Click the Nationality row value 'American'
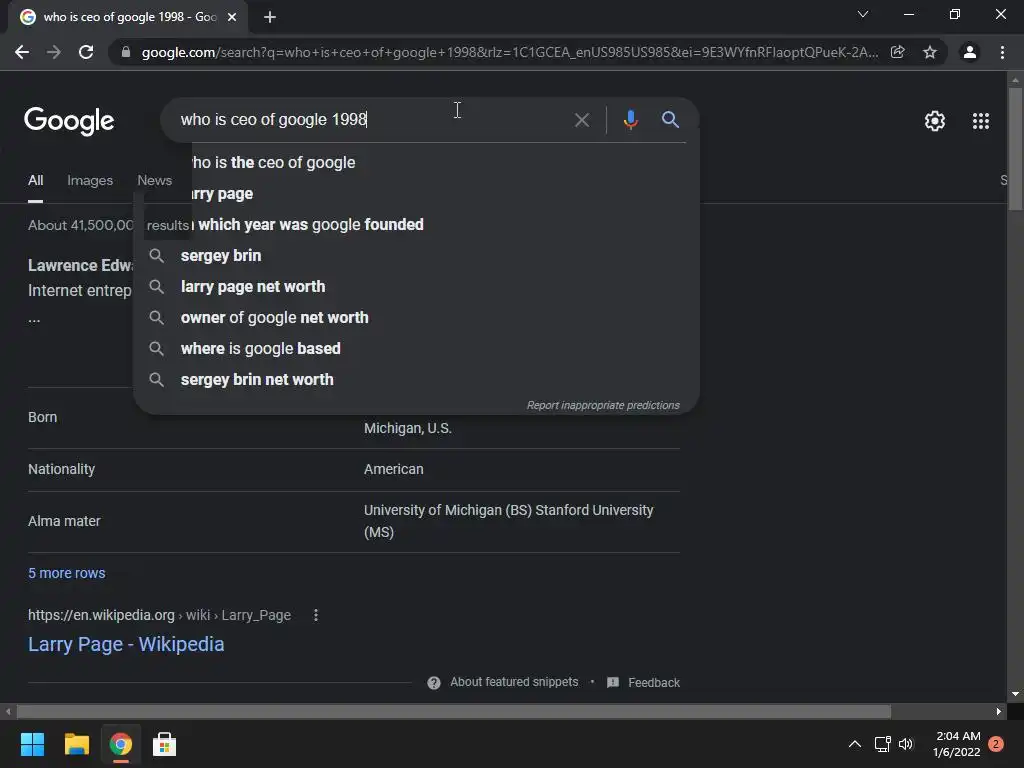 (x=394, y=469)
